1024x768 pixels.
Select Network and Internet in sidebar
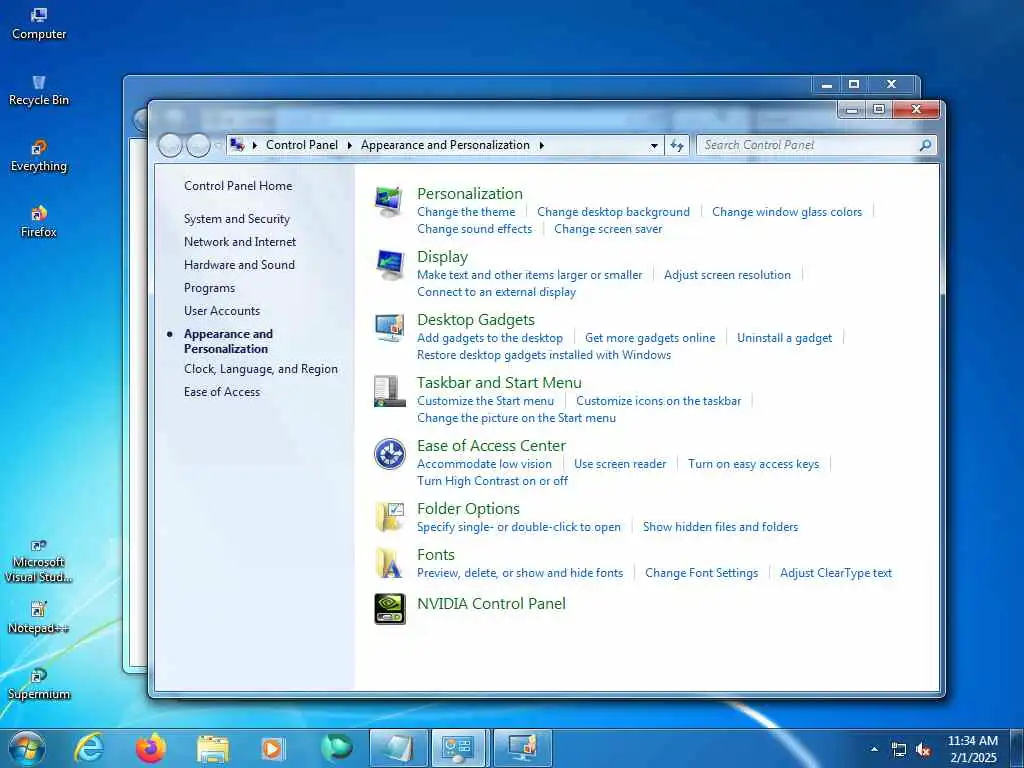(240, 242)
